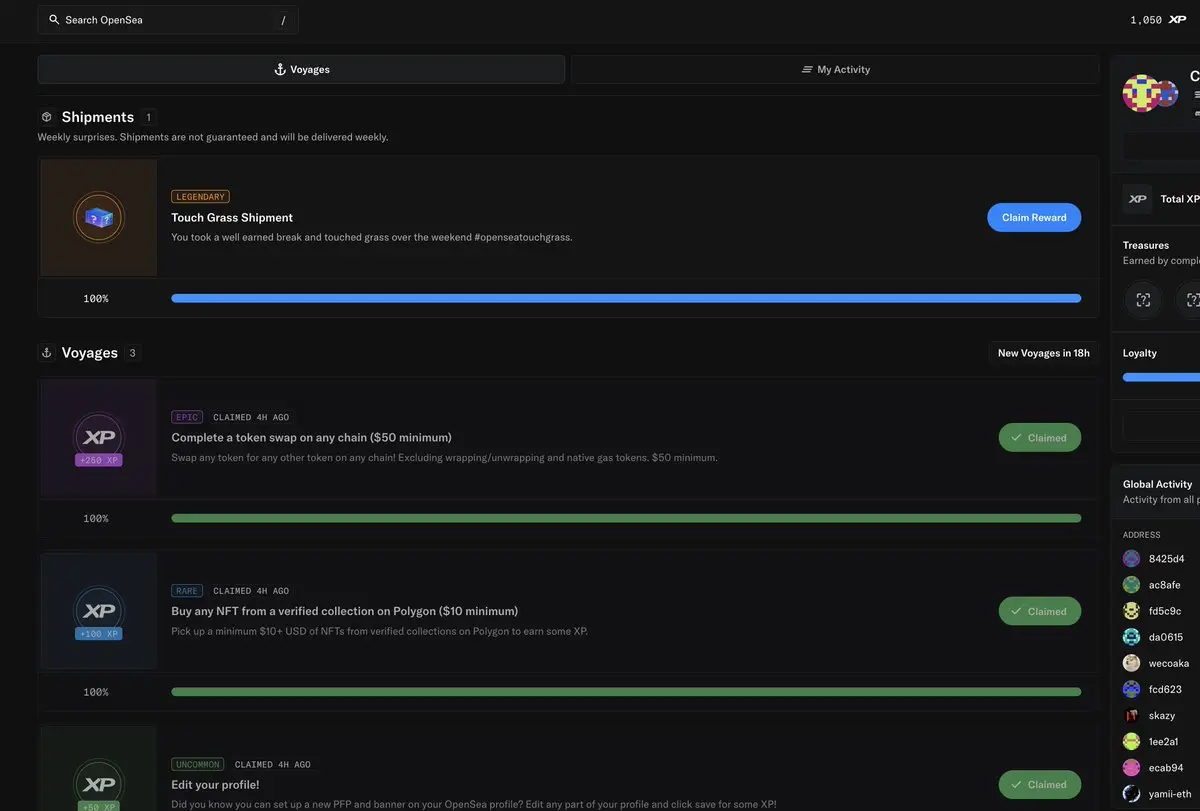The image size is (1200, 811).
Task: Focus the Search OpenSea field
Action: coord(168,20)
